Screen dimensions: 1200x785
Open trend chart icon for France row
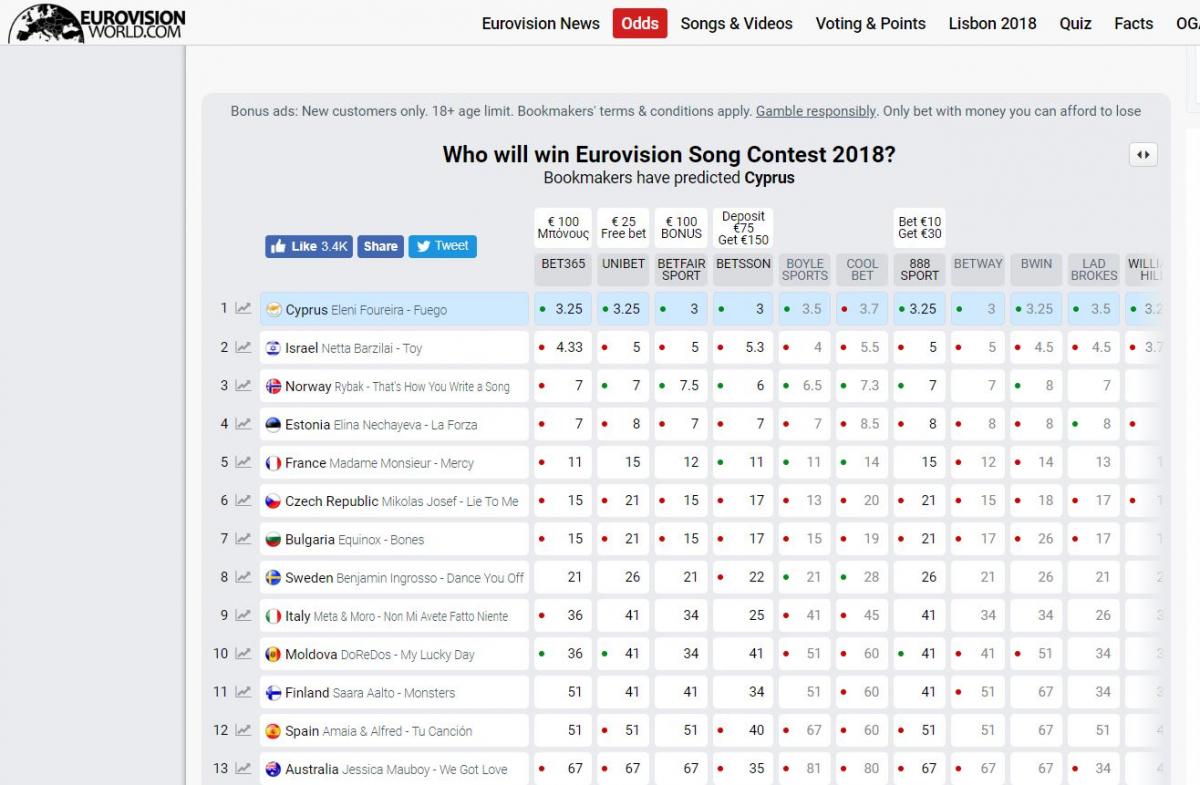tap(243, 462)
